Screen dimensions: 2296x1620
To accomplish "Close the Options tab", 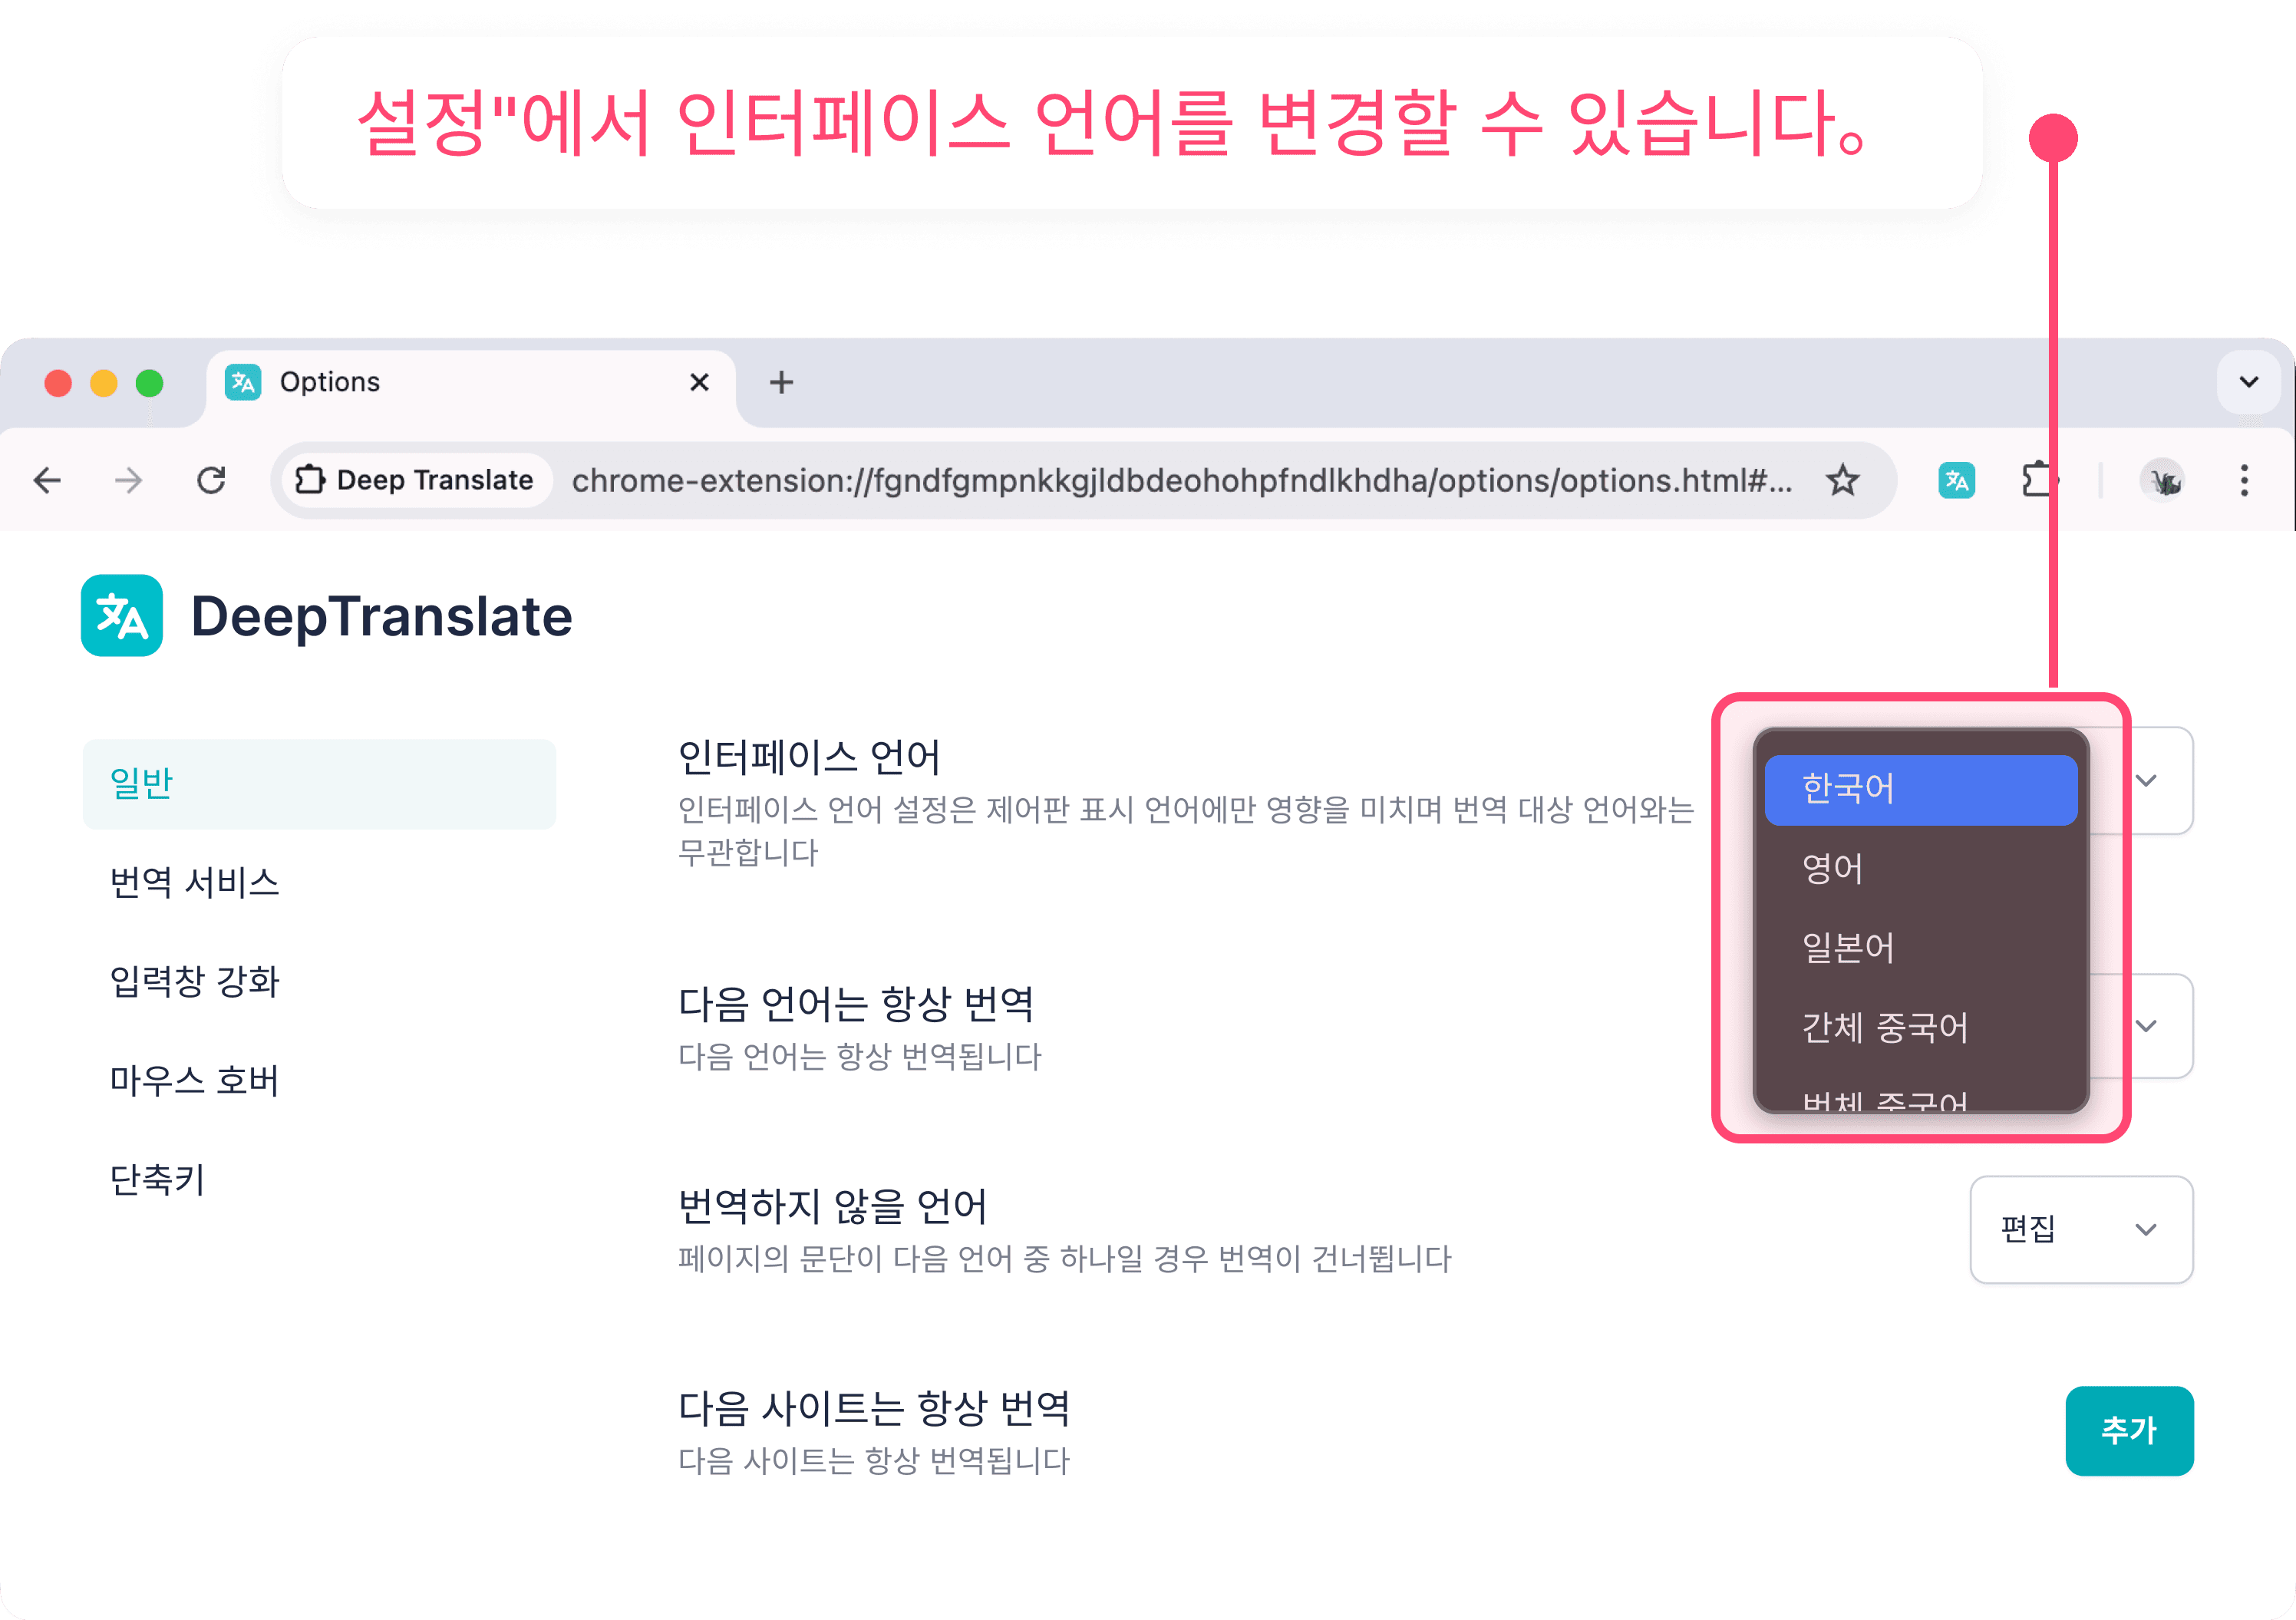I will [x=699, y=383].
